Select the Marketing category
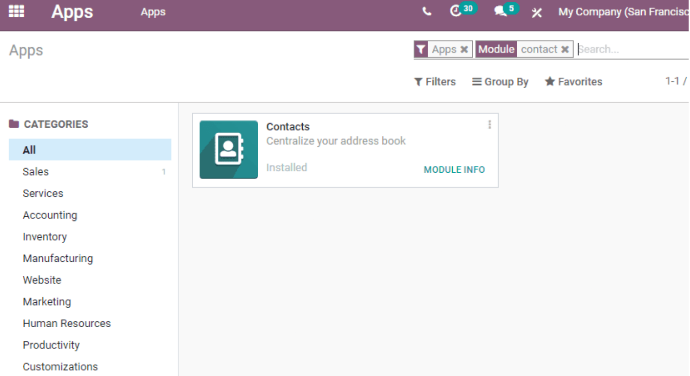This screenshot has width=690, height=376. coord(90,302)
